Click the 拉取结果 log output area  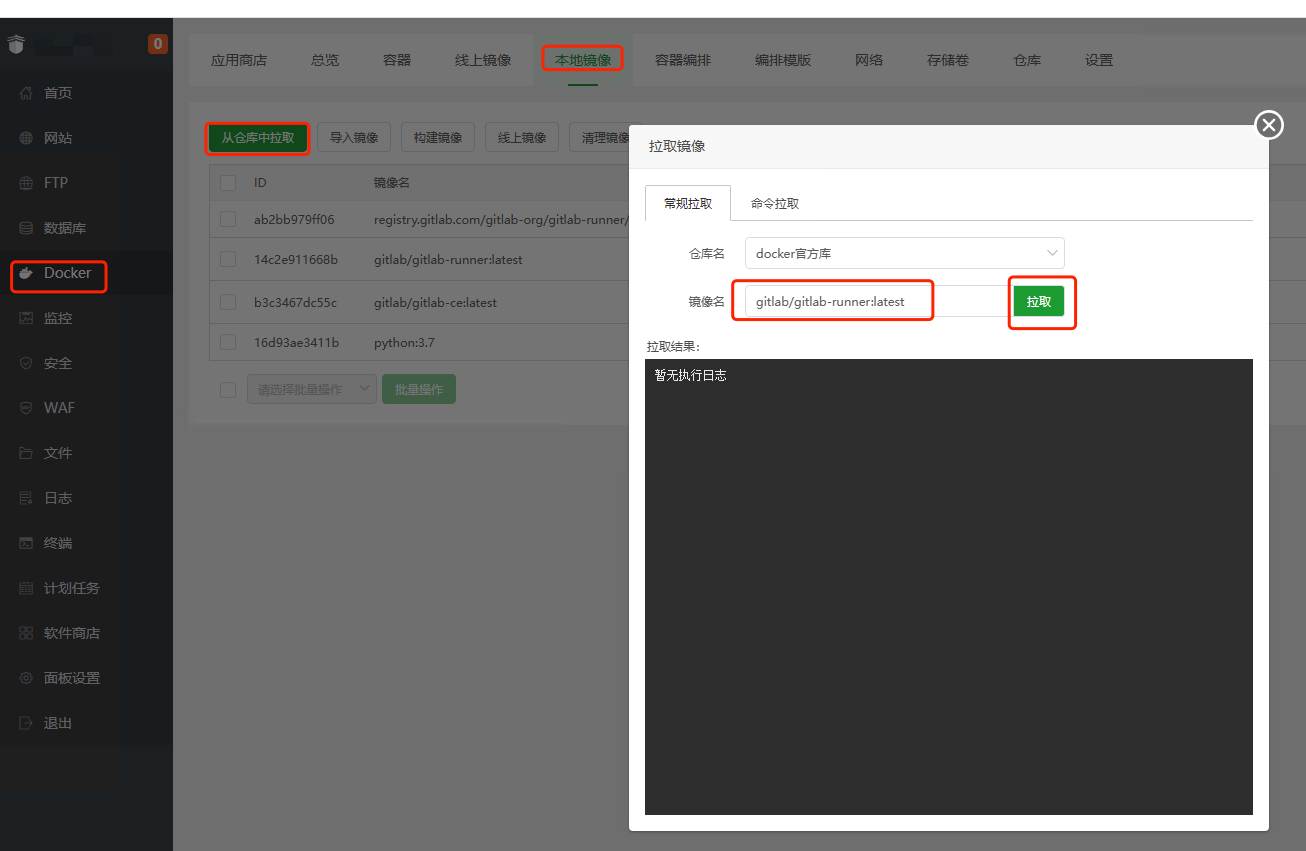coord(949,587)
